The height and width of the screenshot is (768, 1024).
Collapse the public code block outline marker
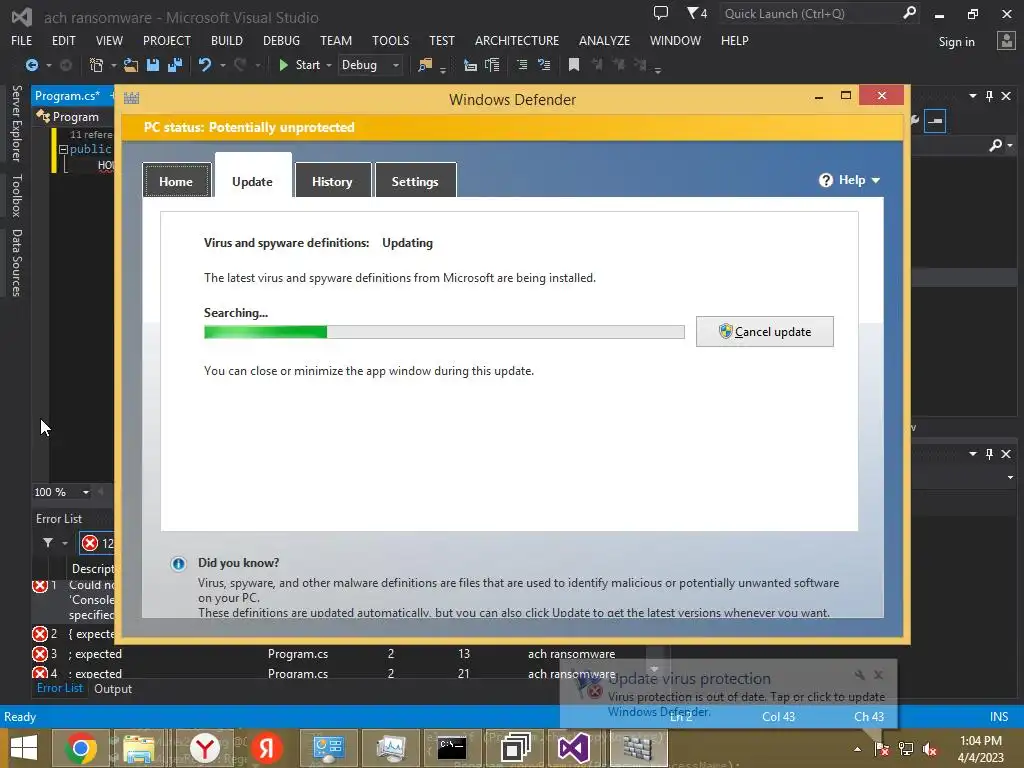click(x=63, y=150)
